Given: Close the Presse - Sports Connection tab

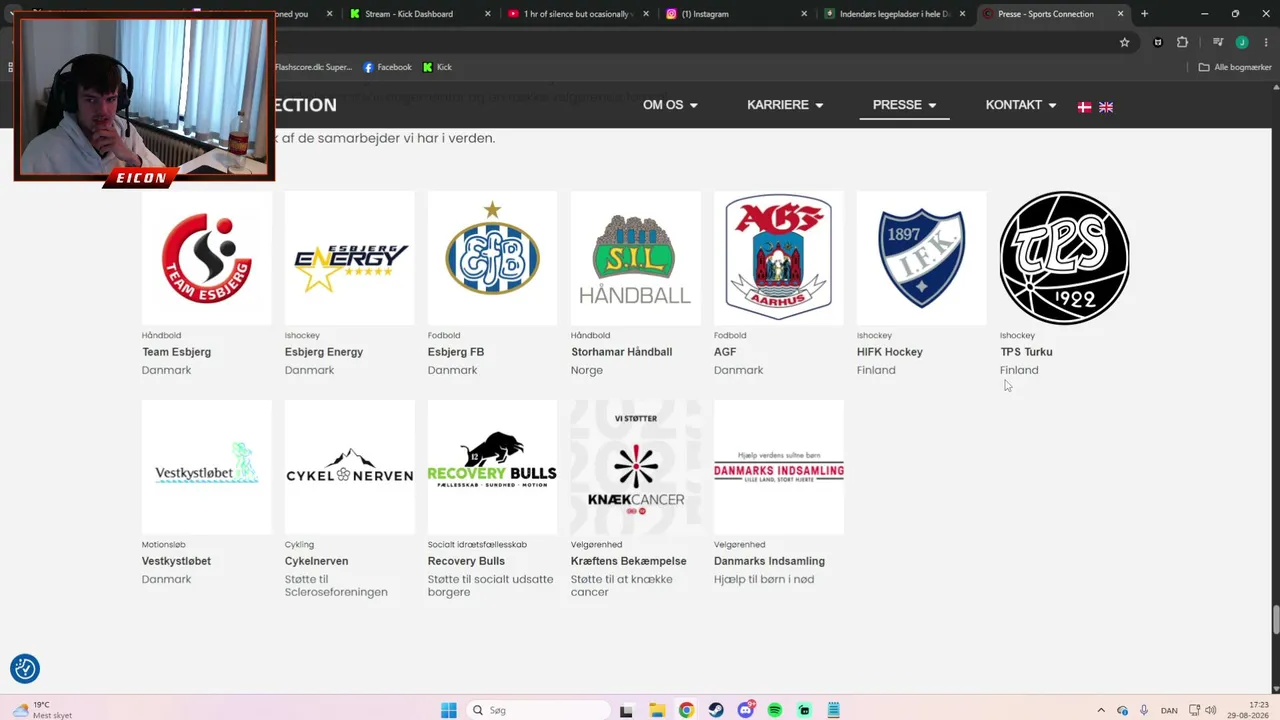Looking at the screenshot, I should point(1121,14).
